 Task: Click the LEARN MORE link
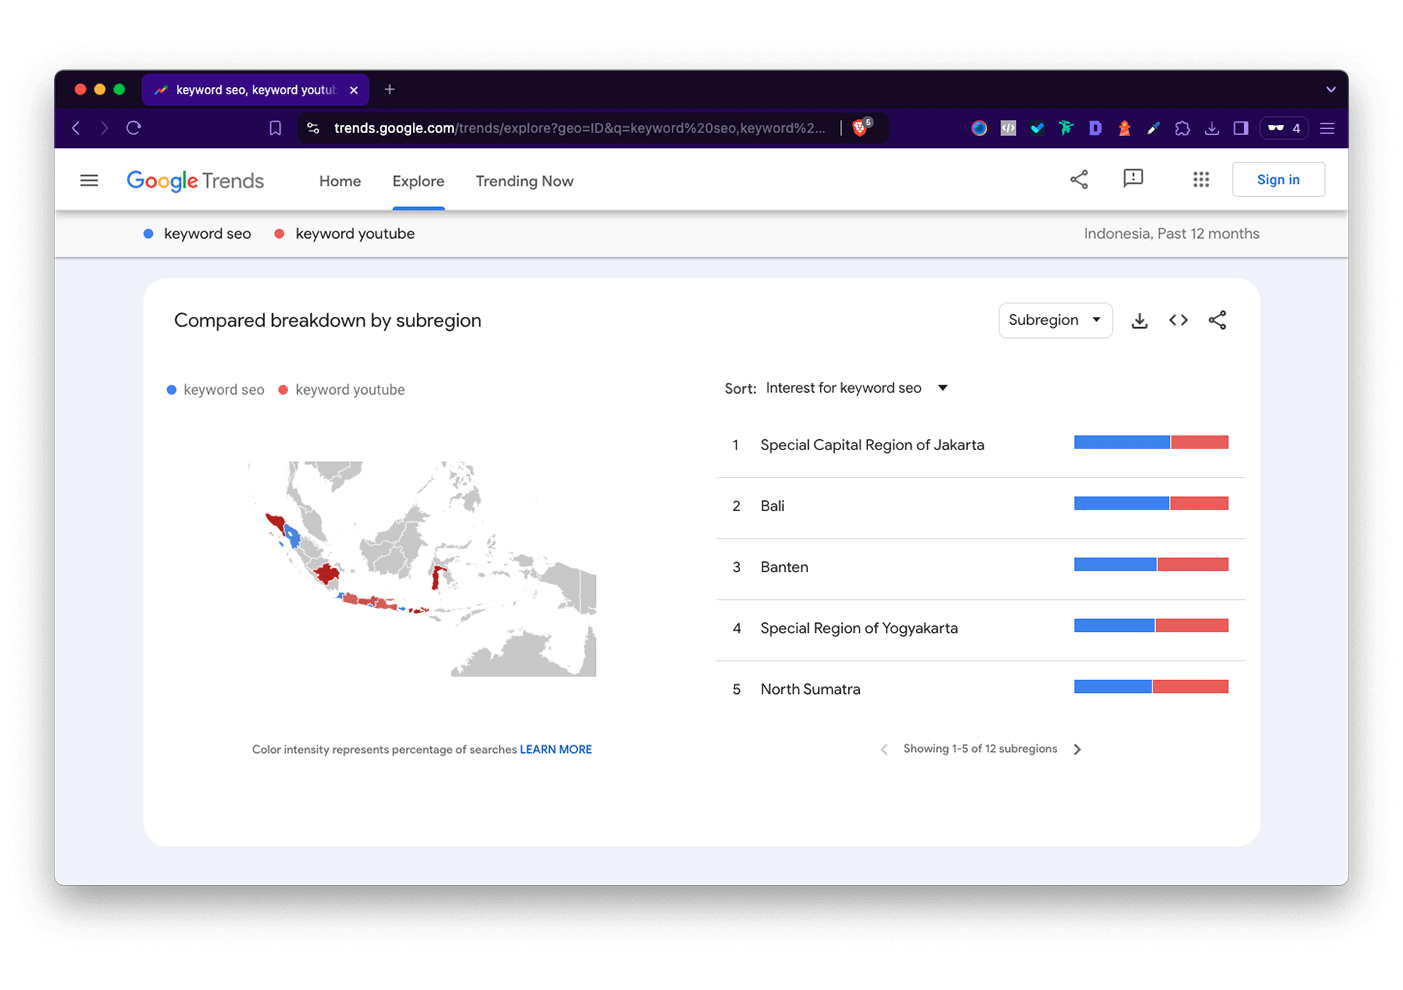pyautogui.click(x=555, y=749)
